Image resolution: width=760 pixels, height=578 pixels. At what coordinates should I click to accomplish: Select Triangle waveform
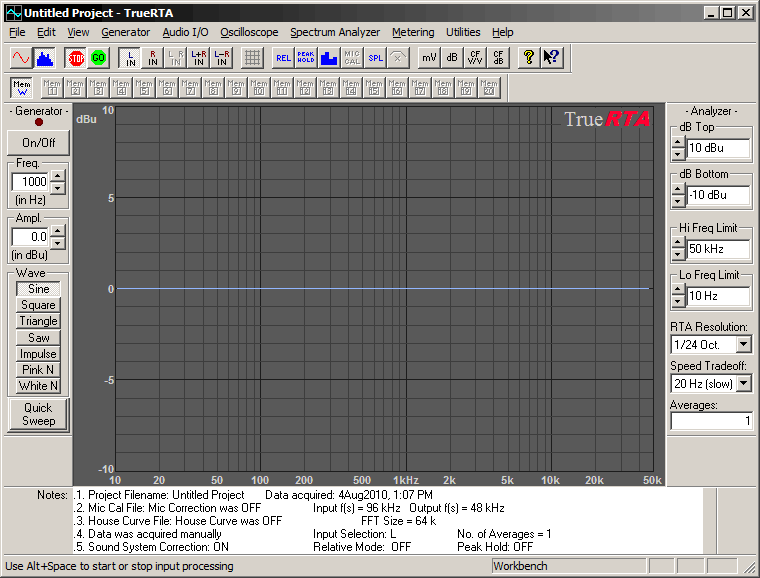click(38, 321)
